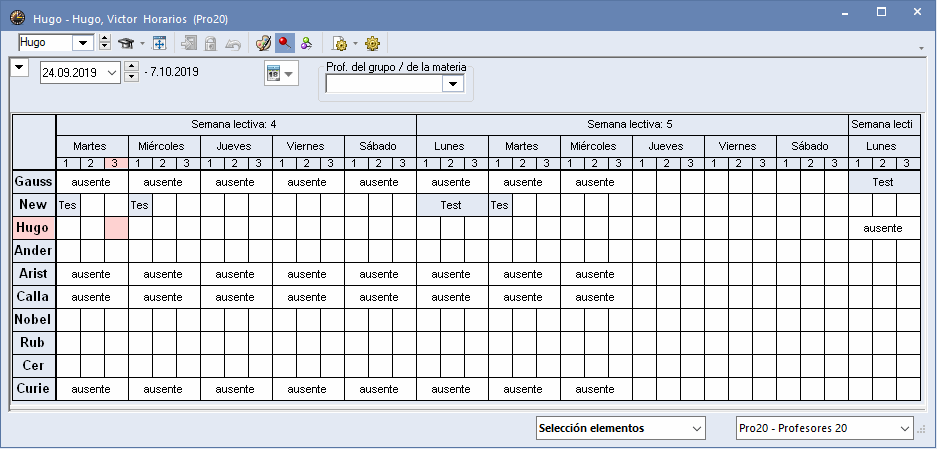Screen dimensions: 937x449
Task: Increase the date with up spinner arrow
Action: tap(131, 67)
